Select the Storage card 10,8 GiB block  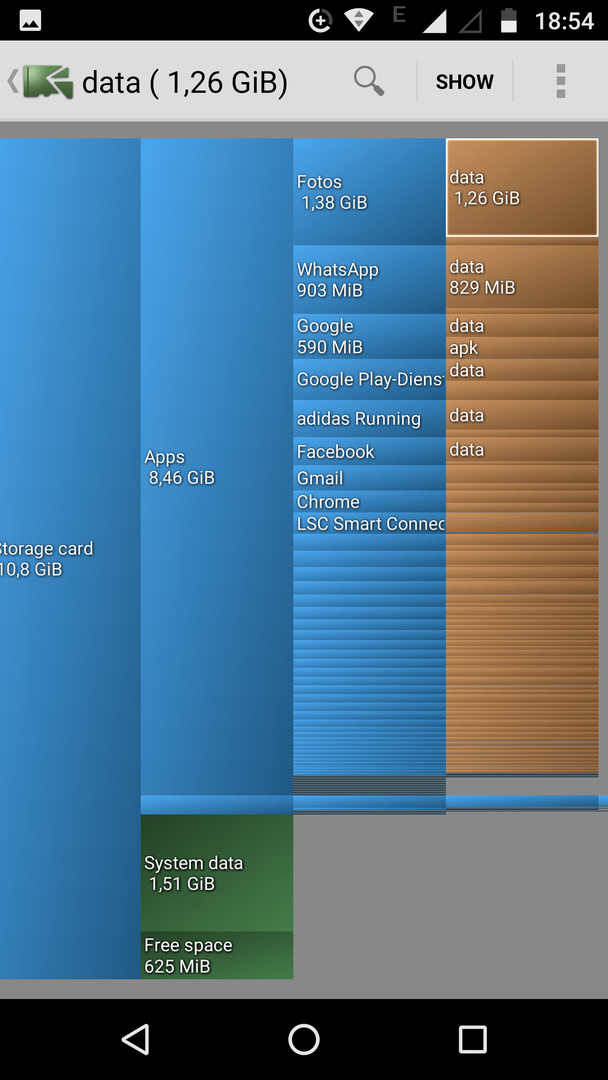tap(70, 559)
